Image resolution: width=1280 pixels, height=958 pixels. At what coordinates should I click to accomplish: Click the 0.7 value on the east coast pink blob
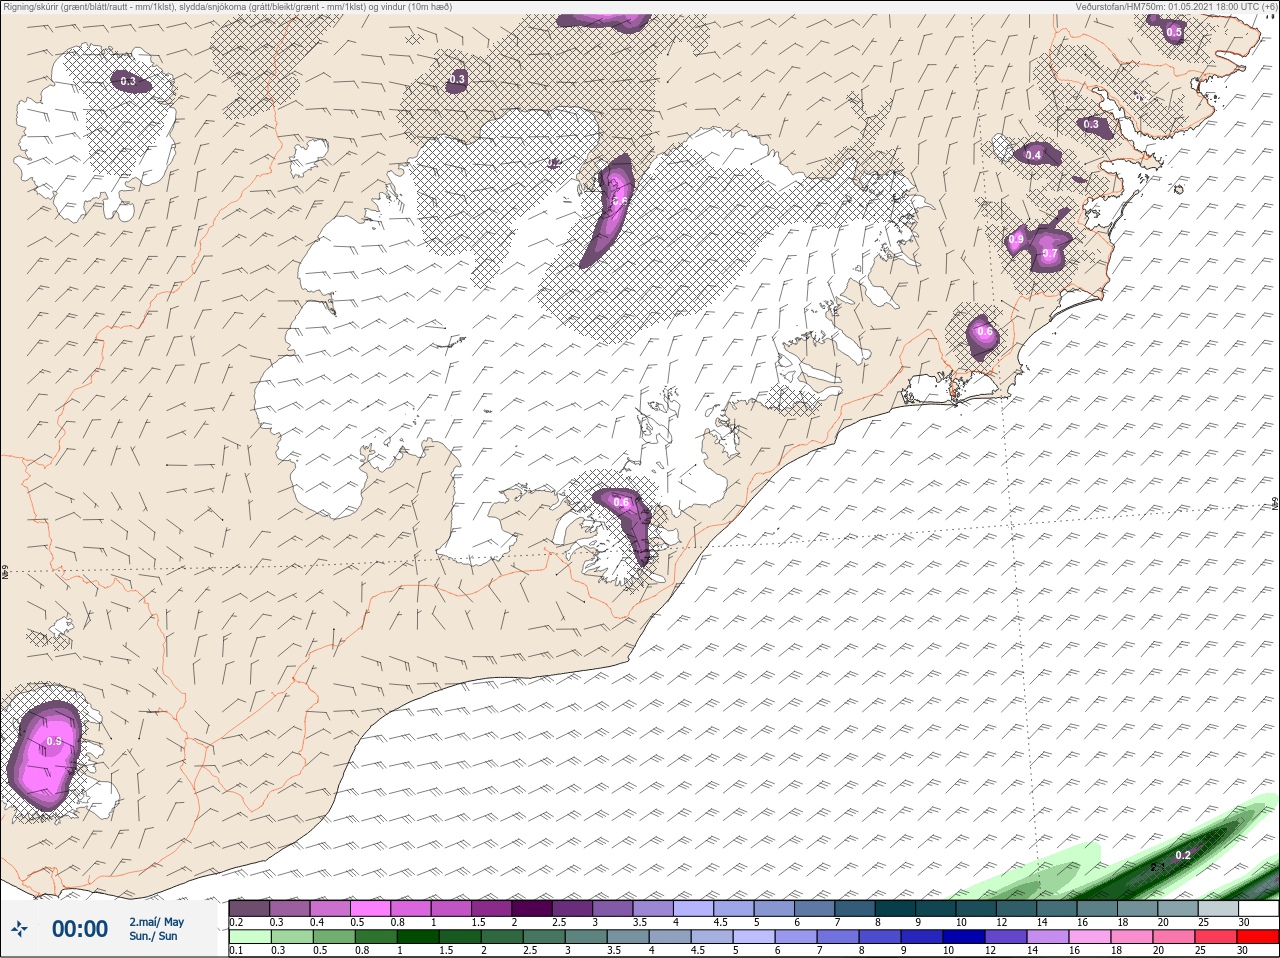coord(1050,254)
